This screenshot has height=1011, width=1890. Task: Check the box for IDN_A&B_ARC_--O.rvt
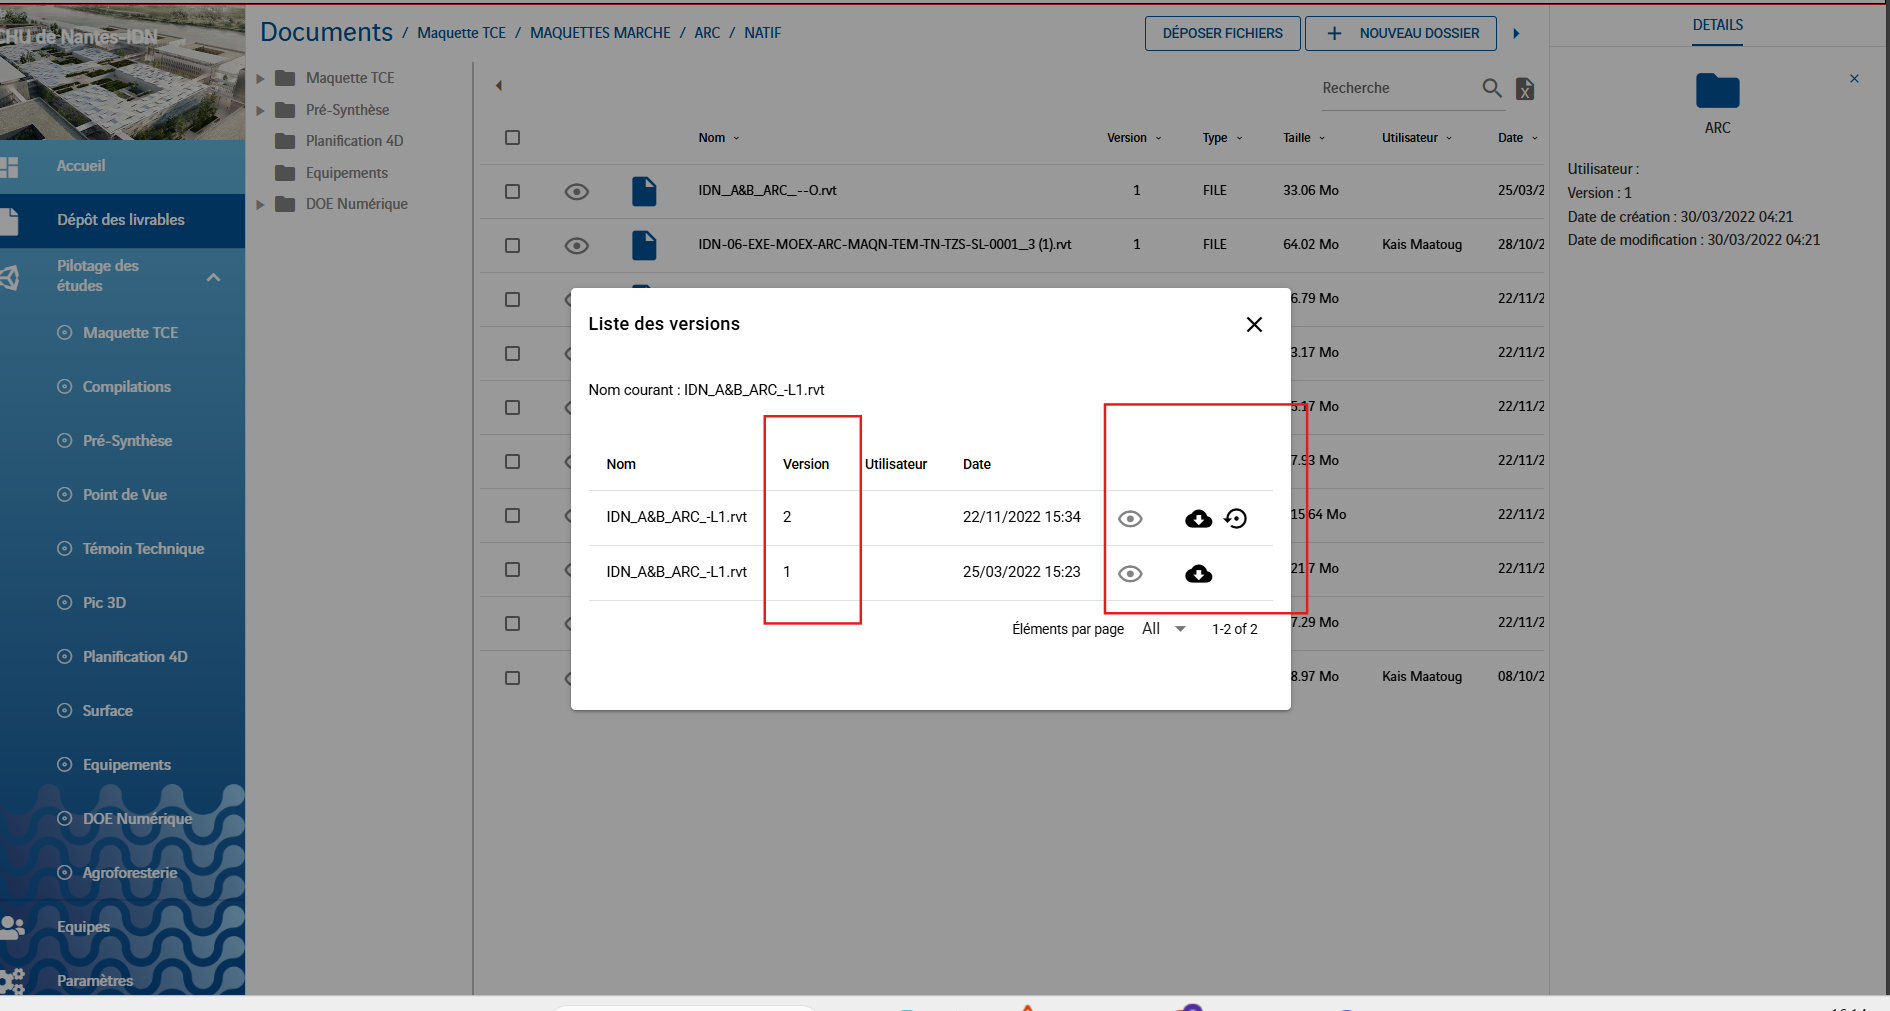[x=512, y=191]
